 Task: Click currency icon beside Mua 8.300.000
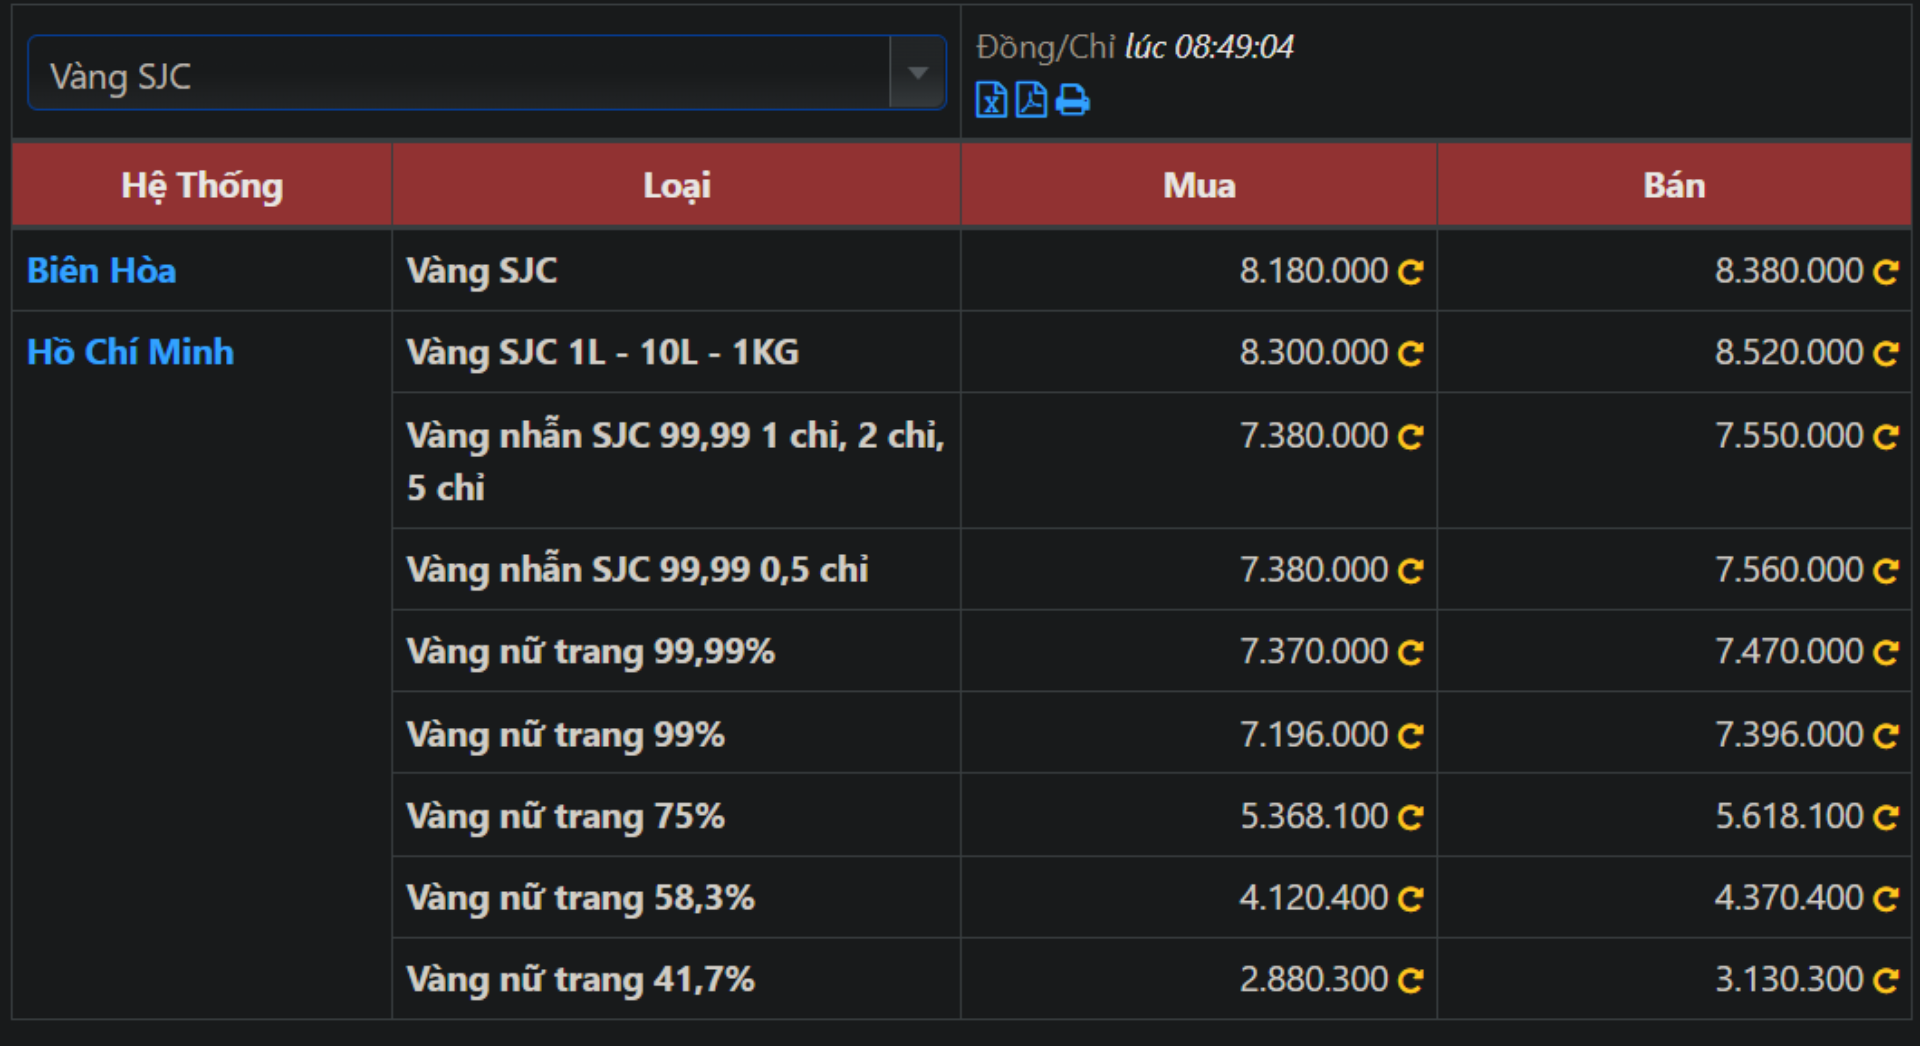point(1410,353)
